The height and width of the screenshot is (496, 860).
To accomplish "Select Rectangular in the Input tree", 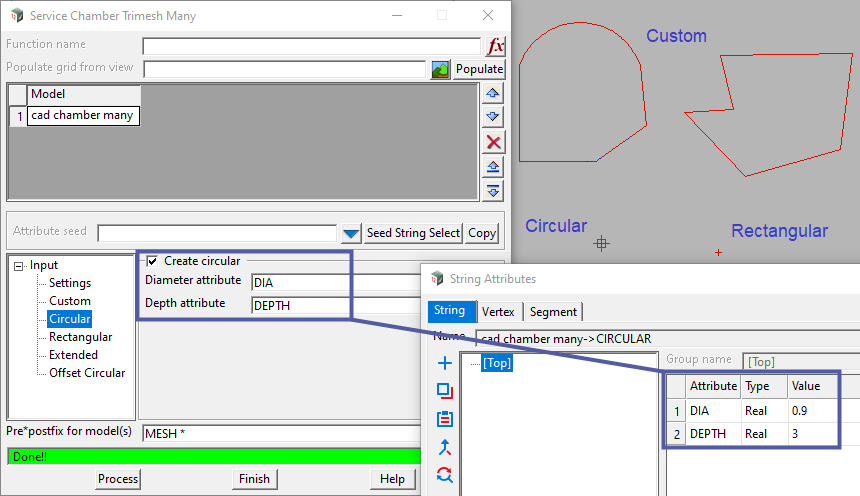I will pyautogui.click(x=80, y=337).
